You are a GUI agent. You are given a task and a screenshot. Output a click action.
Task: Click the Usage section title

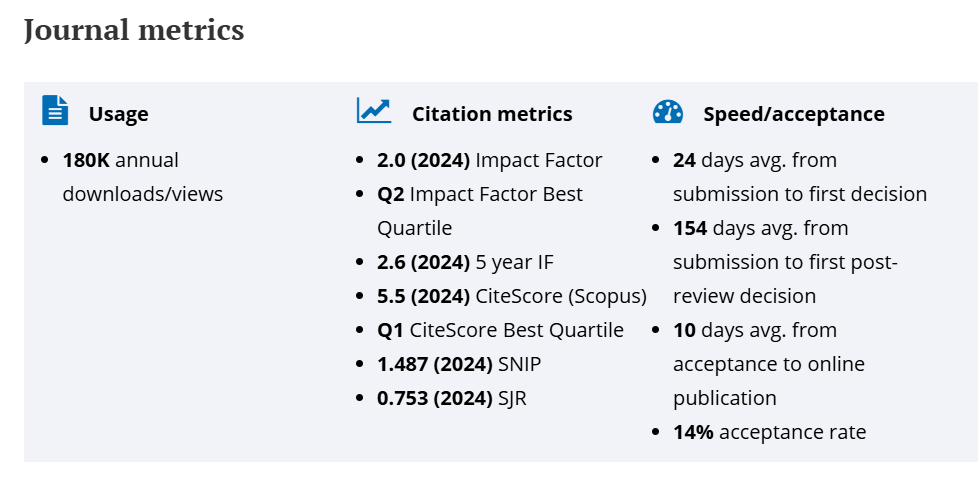(x=118, y=114)
